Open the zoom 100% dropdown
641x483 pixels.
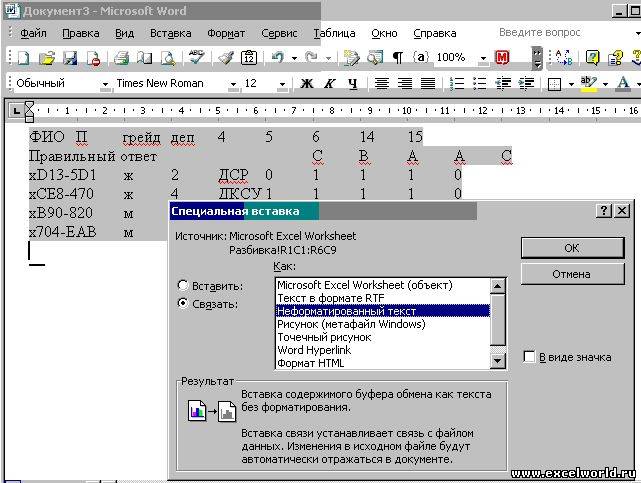[483, 58]
